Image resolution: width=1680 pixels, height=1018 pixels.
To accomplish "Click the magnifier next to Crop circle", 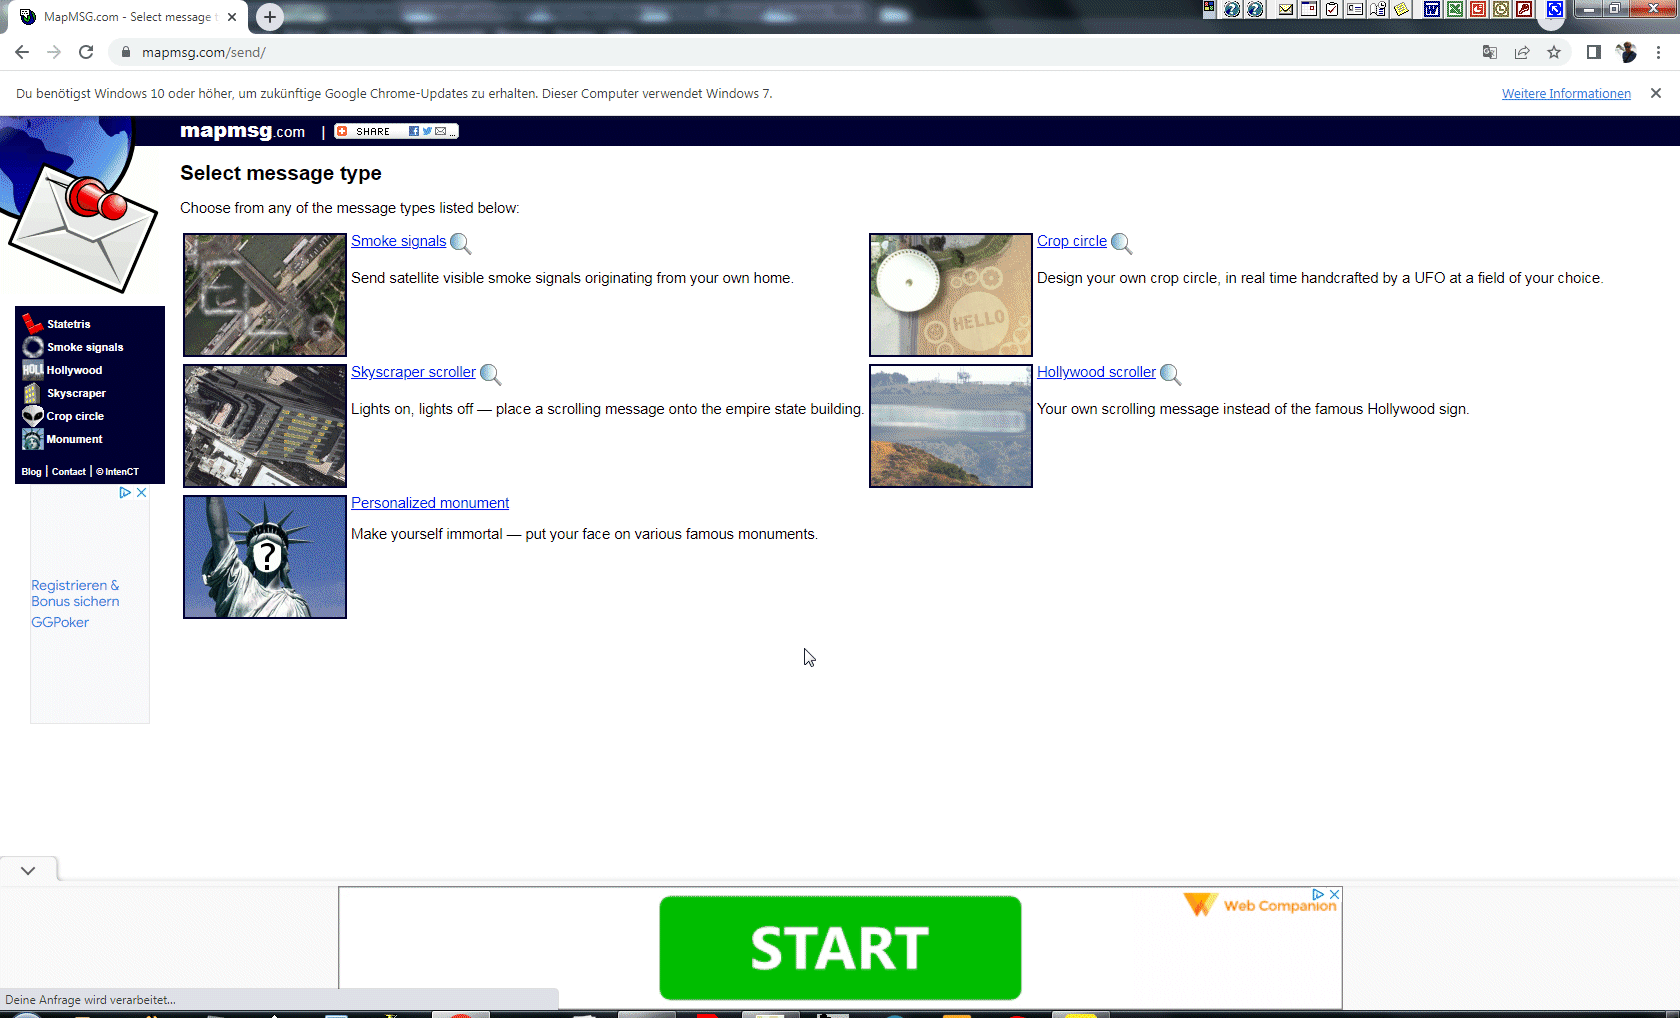I will click(1121, 243).
